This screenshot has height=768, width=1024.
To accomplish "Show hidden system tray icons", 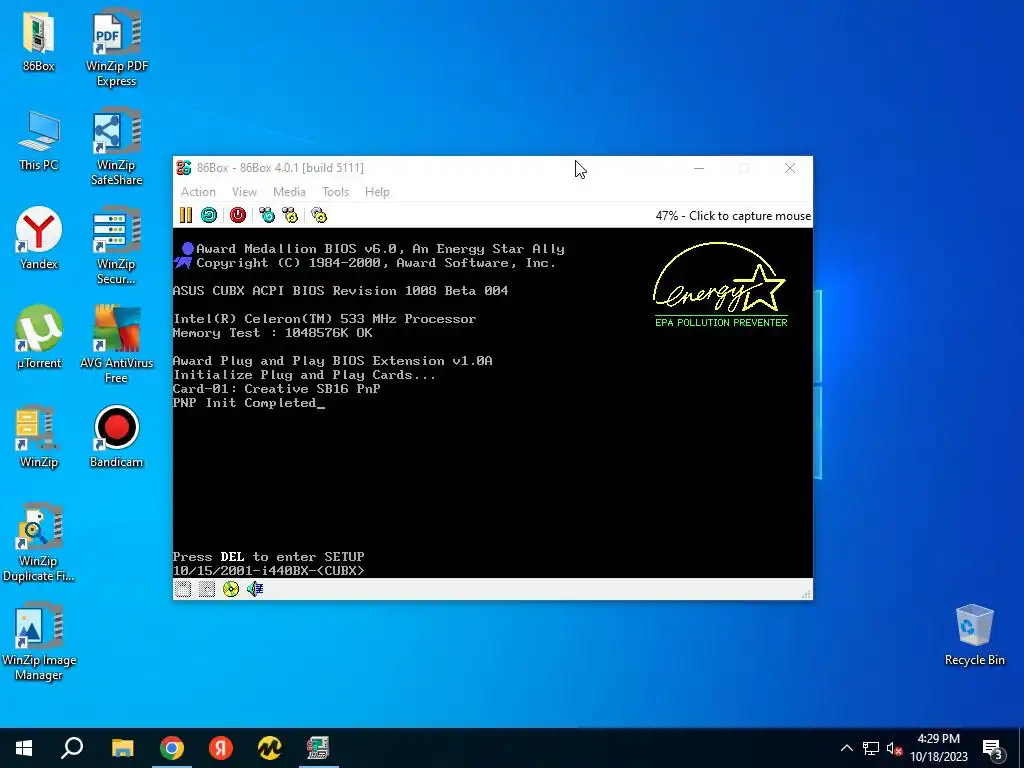I will click(x=846, y=748).
